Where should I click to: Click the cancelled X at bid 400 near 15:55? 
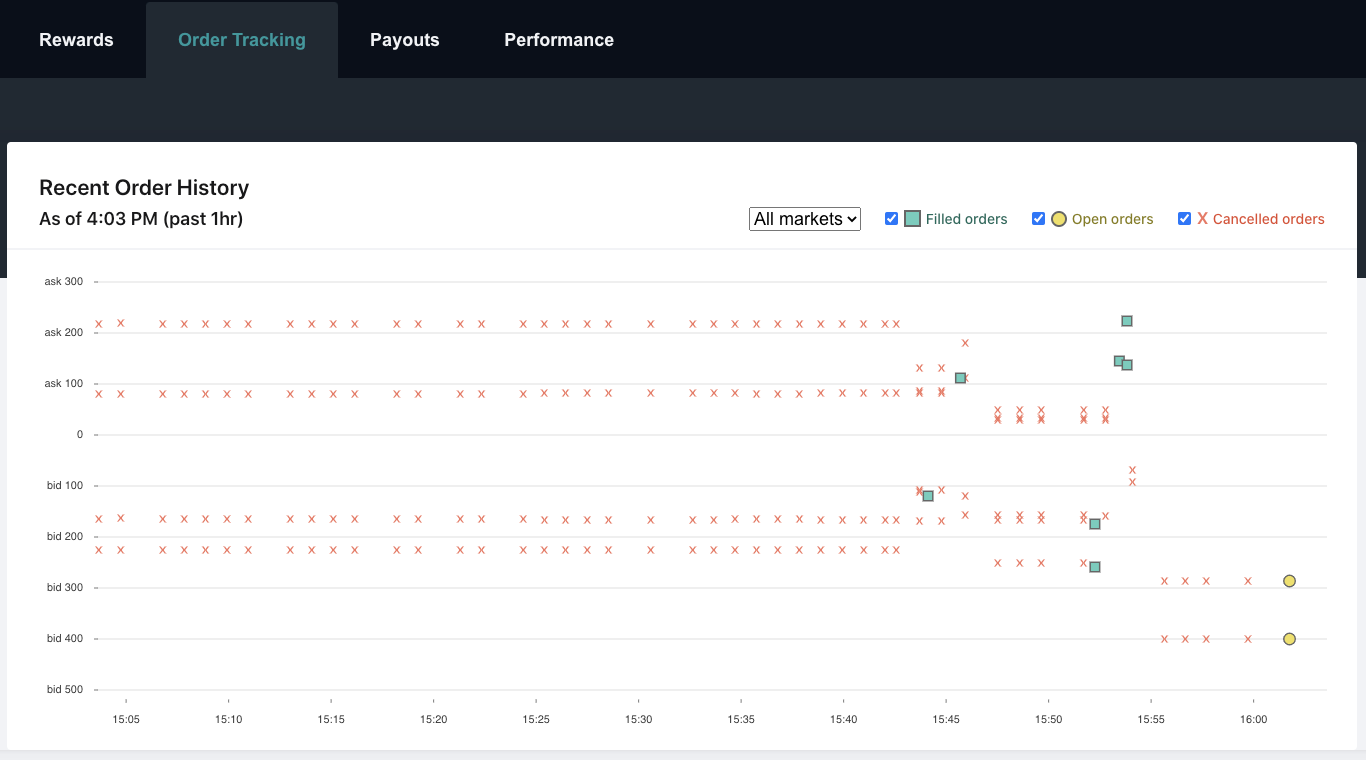1164,639
